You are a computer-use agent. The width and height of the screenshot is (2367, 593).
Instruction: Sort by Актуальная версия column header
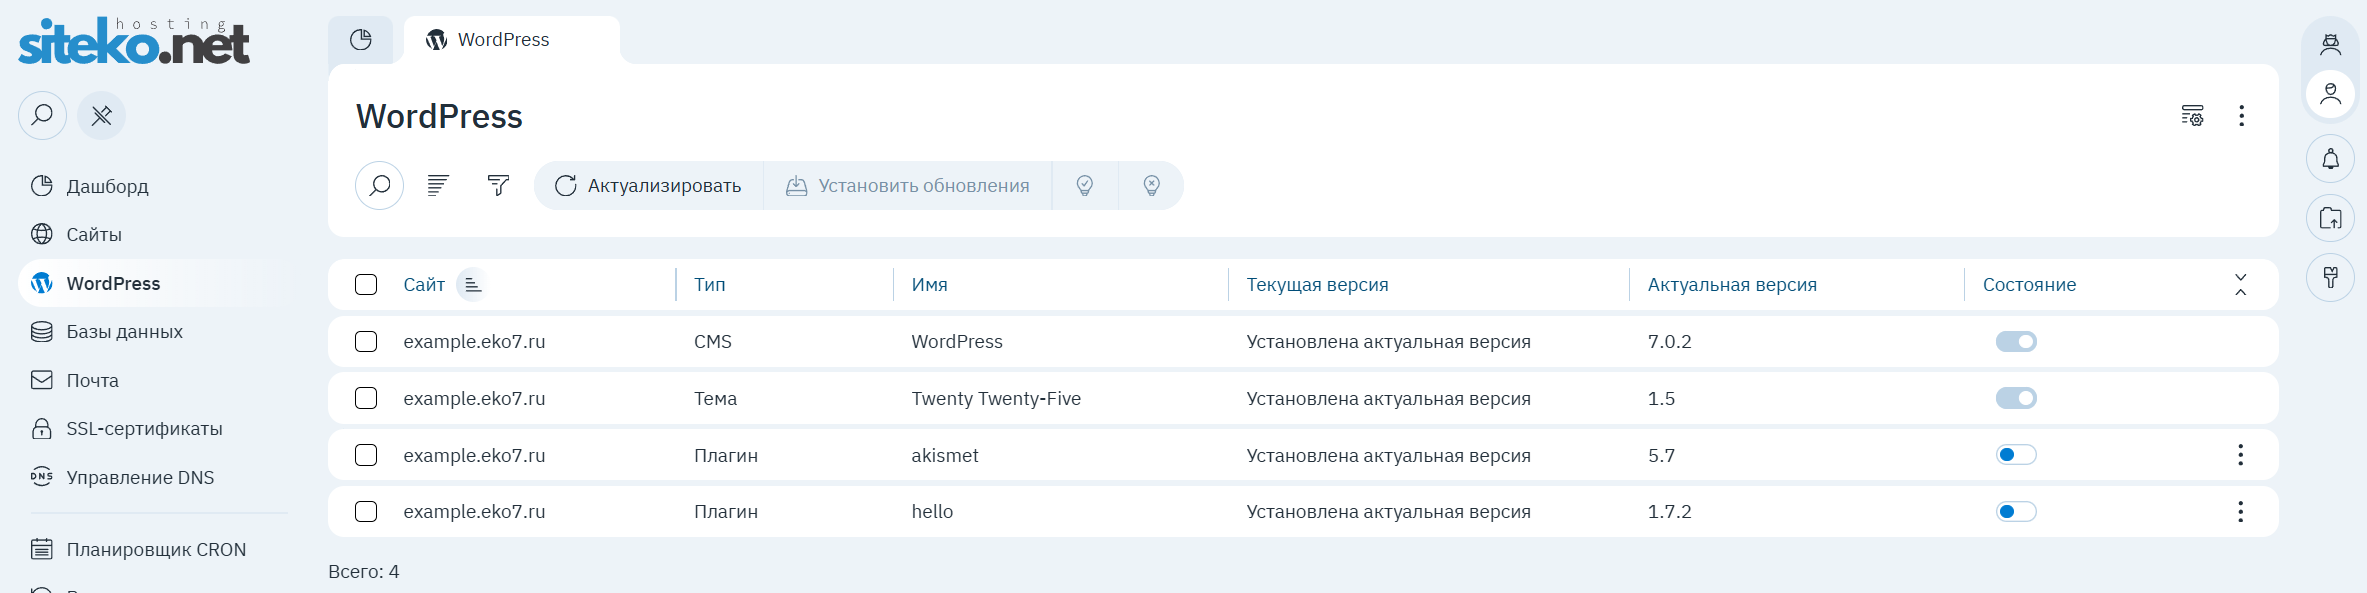pos(1732,285)
